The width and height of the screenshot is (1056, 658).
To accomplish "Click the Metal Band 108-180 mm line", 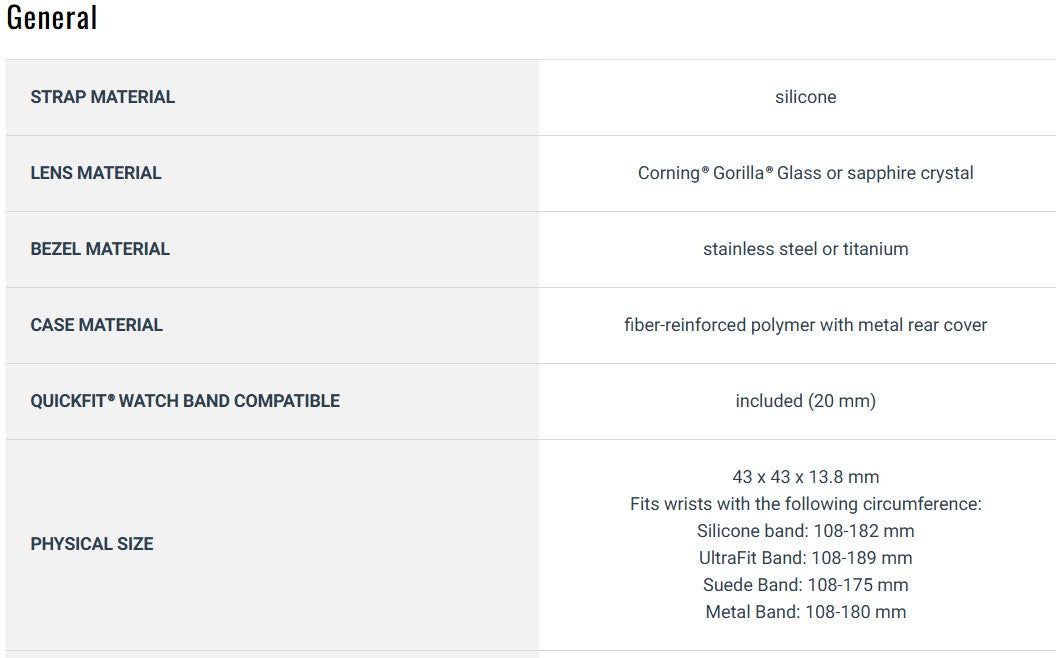I will (805, 612).
